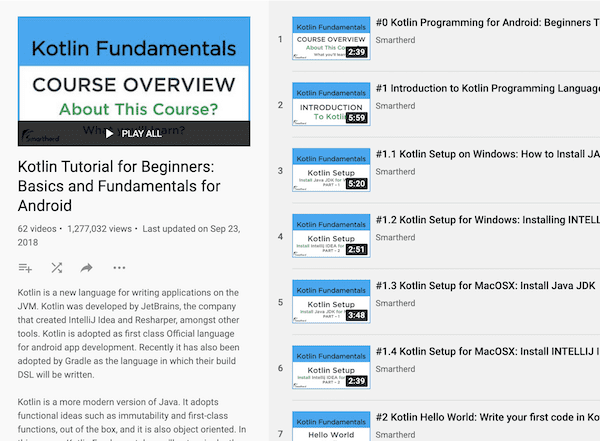Click the Save playlist icon
Viewport: 600px width, 441px height.
(x=26, y=268)
